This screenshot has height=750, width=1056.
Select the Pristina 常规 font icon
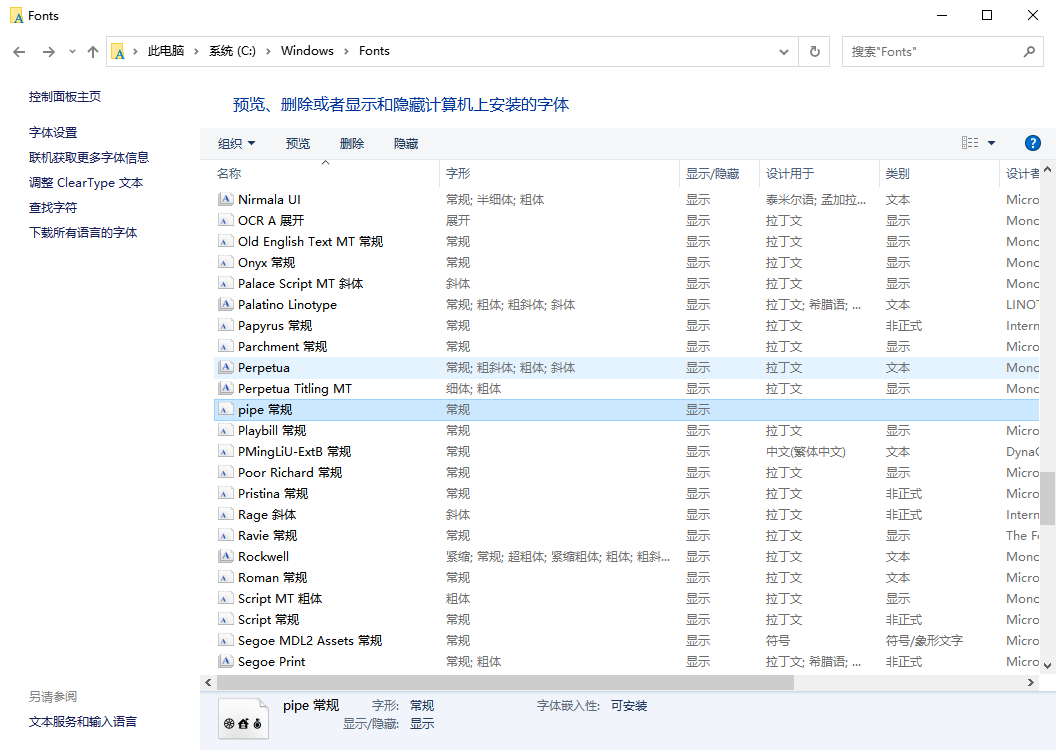[x=226, y=493]
